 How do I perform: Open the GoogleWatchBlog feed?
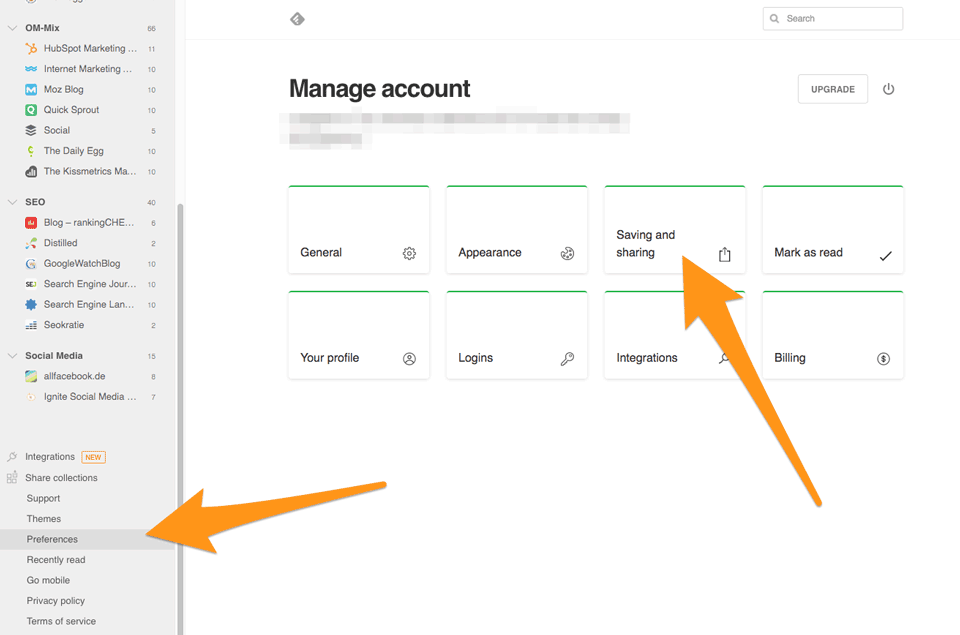(x=81, y=264)
